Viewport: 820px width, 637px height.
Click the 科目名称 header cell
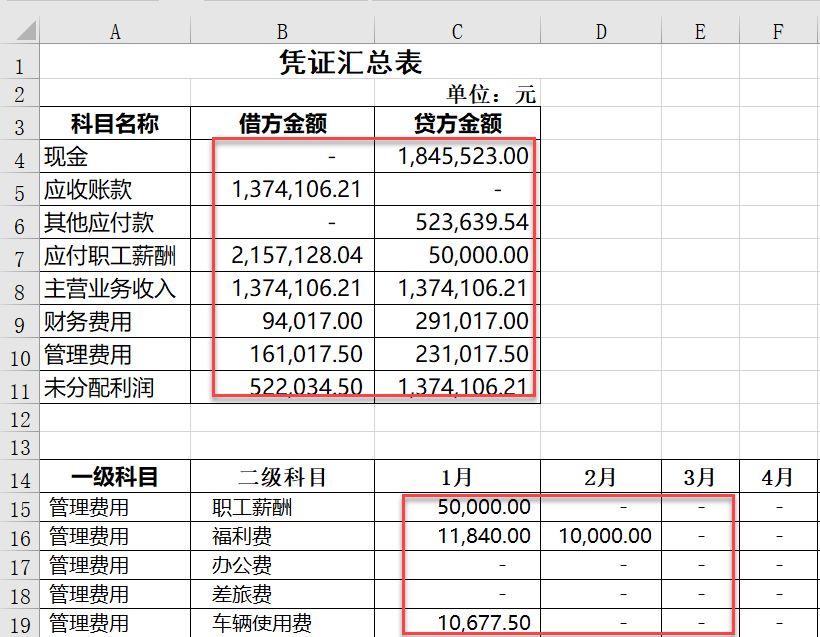click(x=115, y=123)
